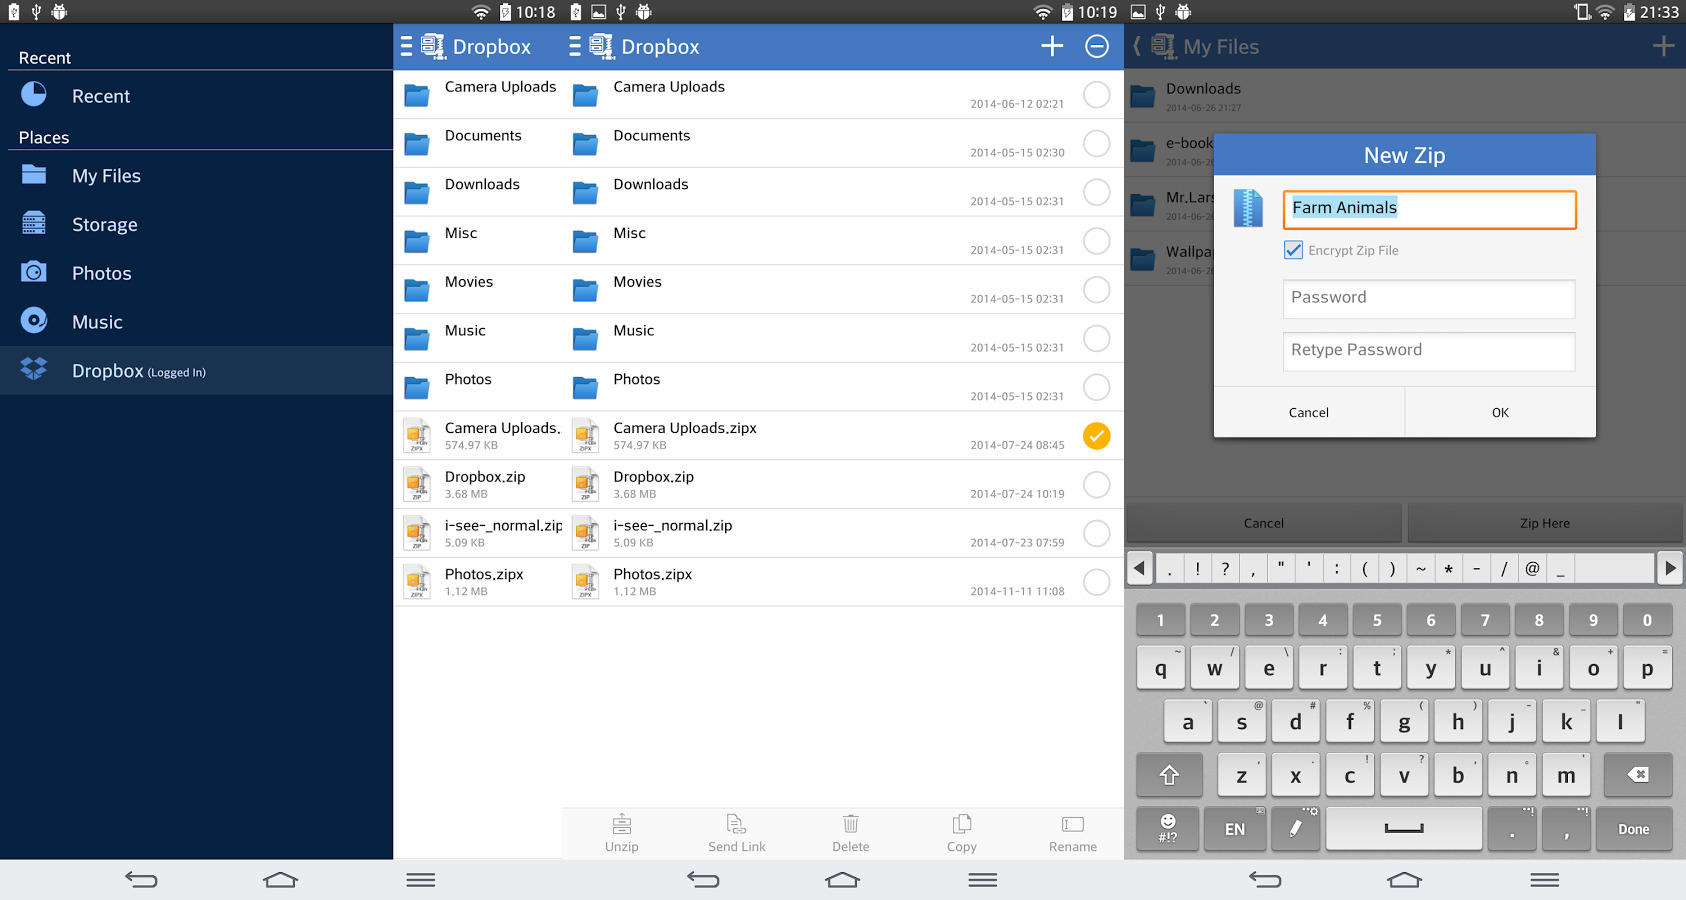Go back using My Files chevron
1686x900 pixels.
[x=1138, y=46]
